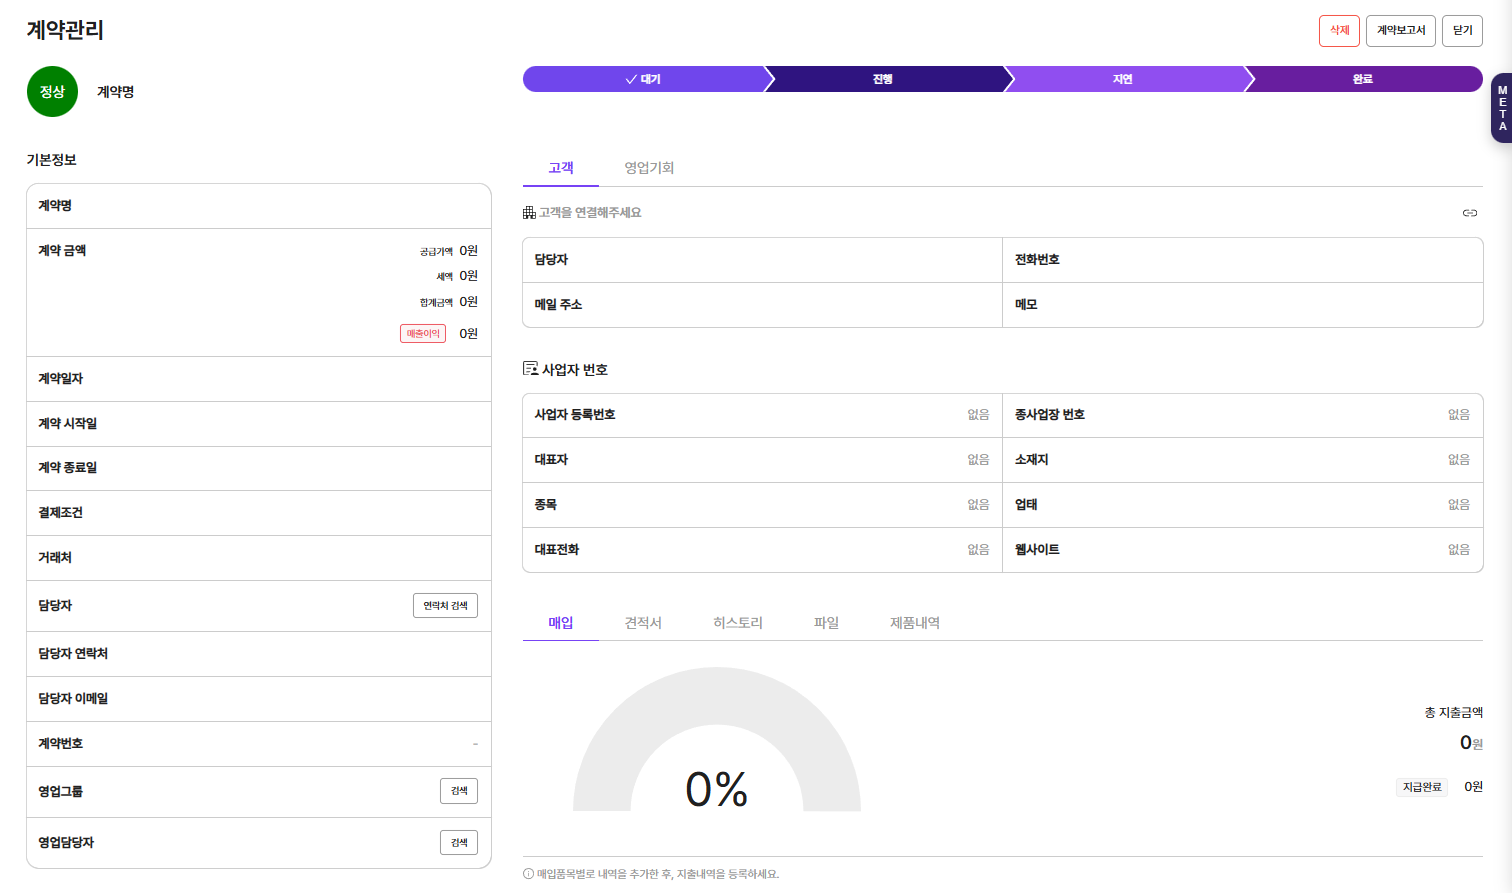Click the customer link chain icon

click(x=1469, y=213)
